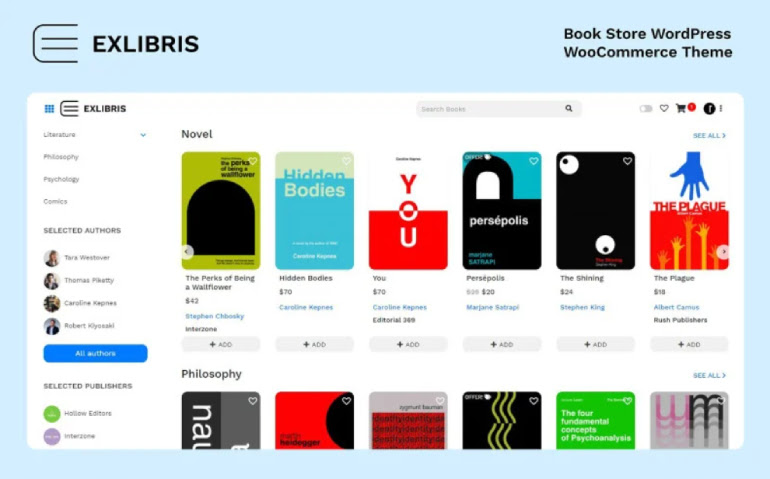Click the user avatar icon
Image resolution: width=770 pixels, height=479 pixels.
[x=709, y=109]
